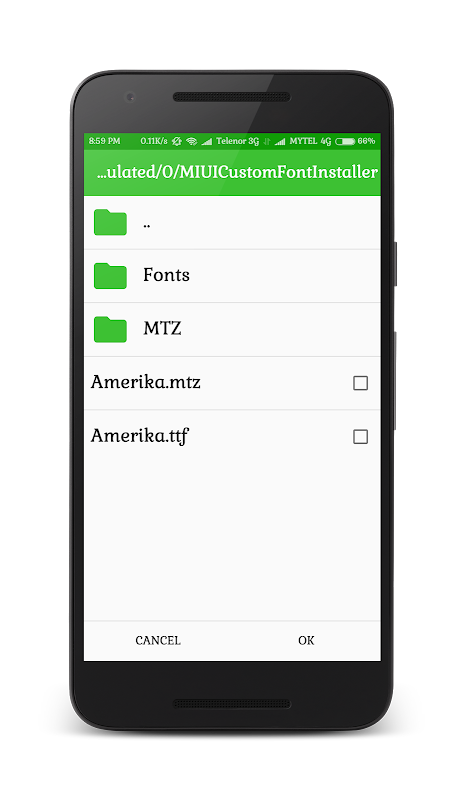Tap the 0.11K/s network speed indicator
Image resolution: width=466 pixels, height=800 pixels.
pos(154,141)
